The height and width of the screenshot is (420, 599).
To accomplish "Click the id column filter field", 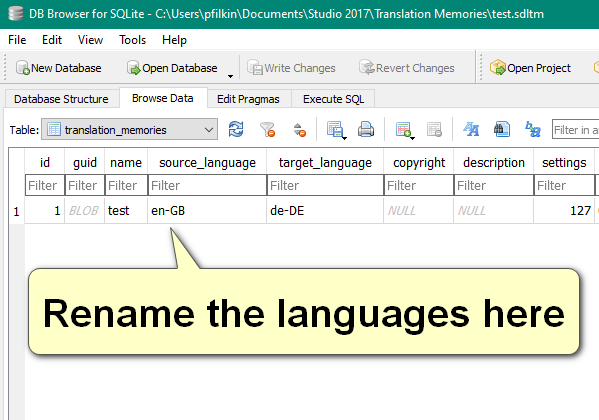I will pos(45,185).
